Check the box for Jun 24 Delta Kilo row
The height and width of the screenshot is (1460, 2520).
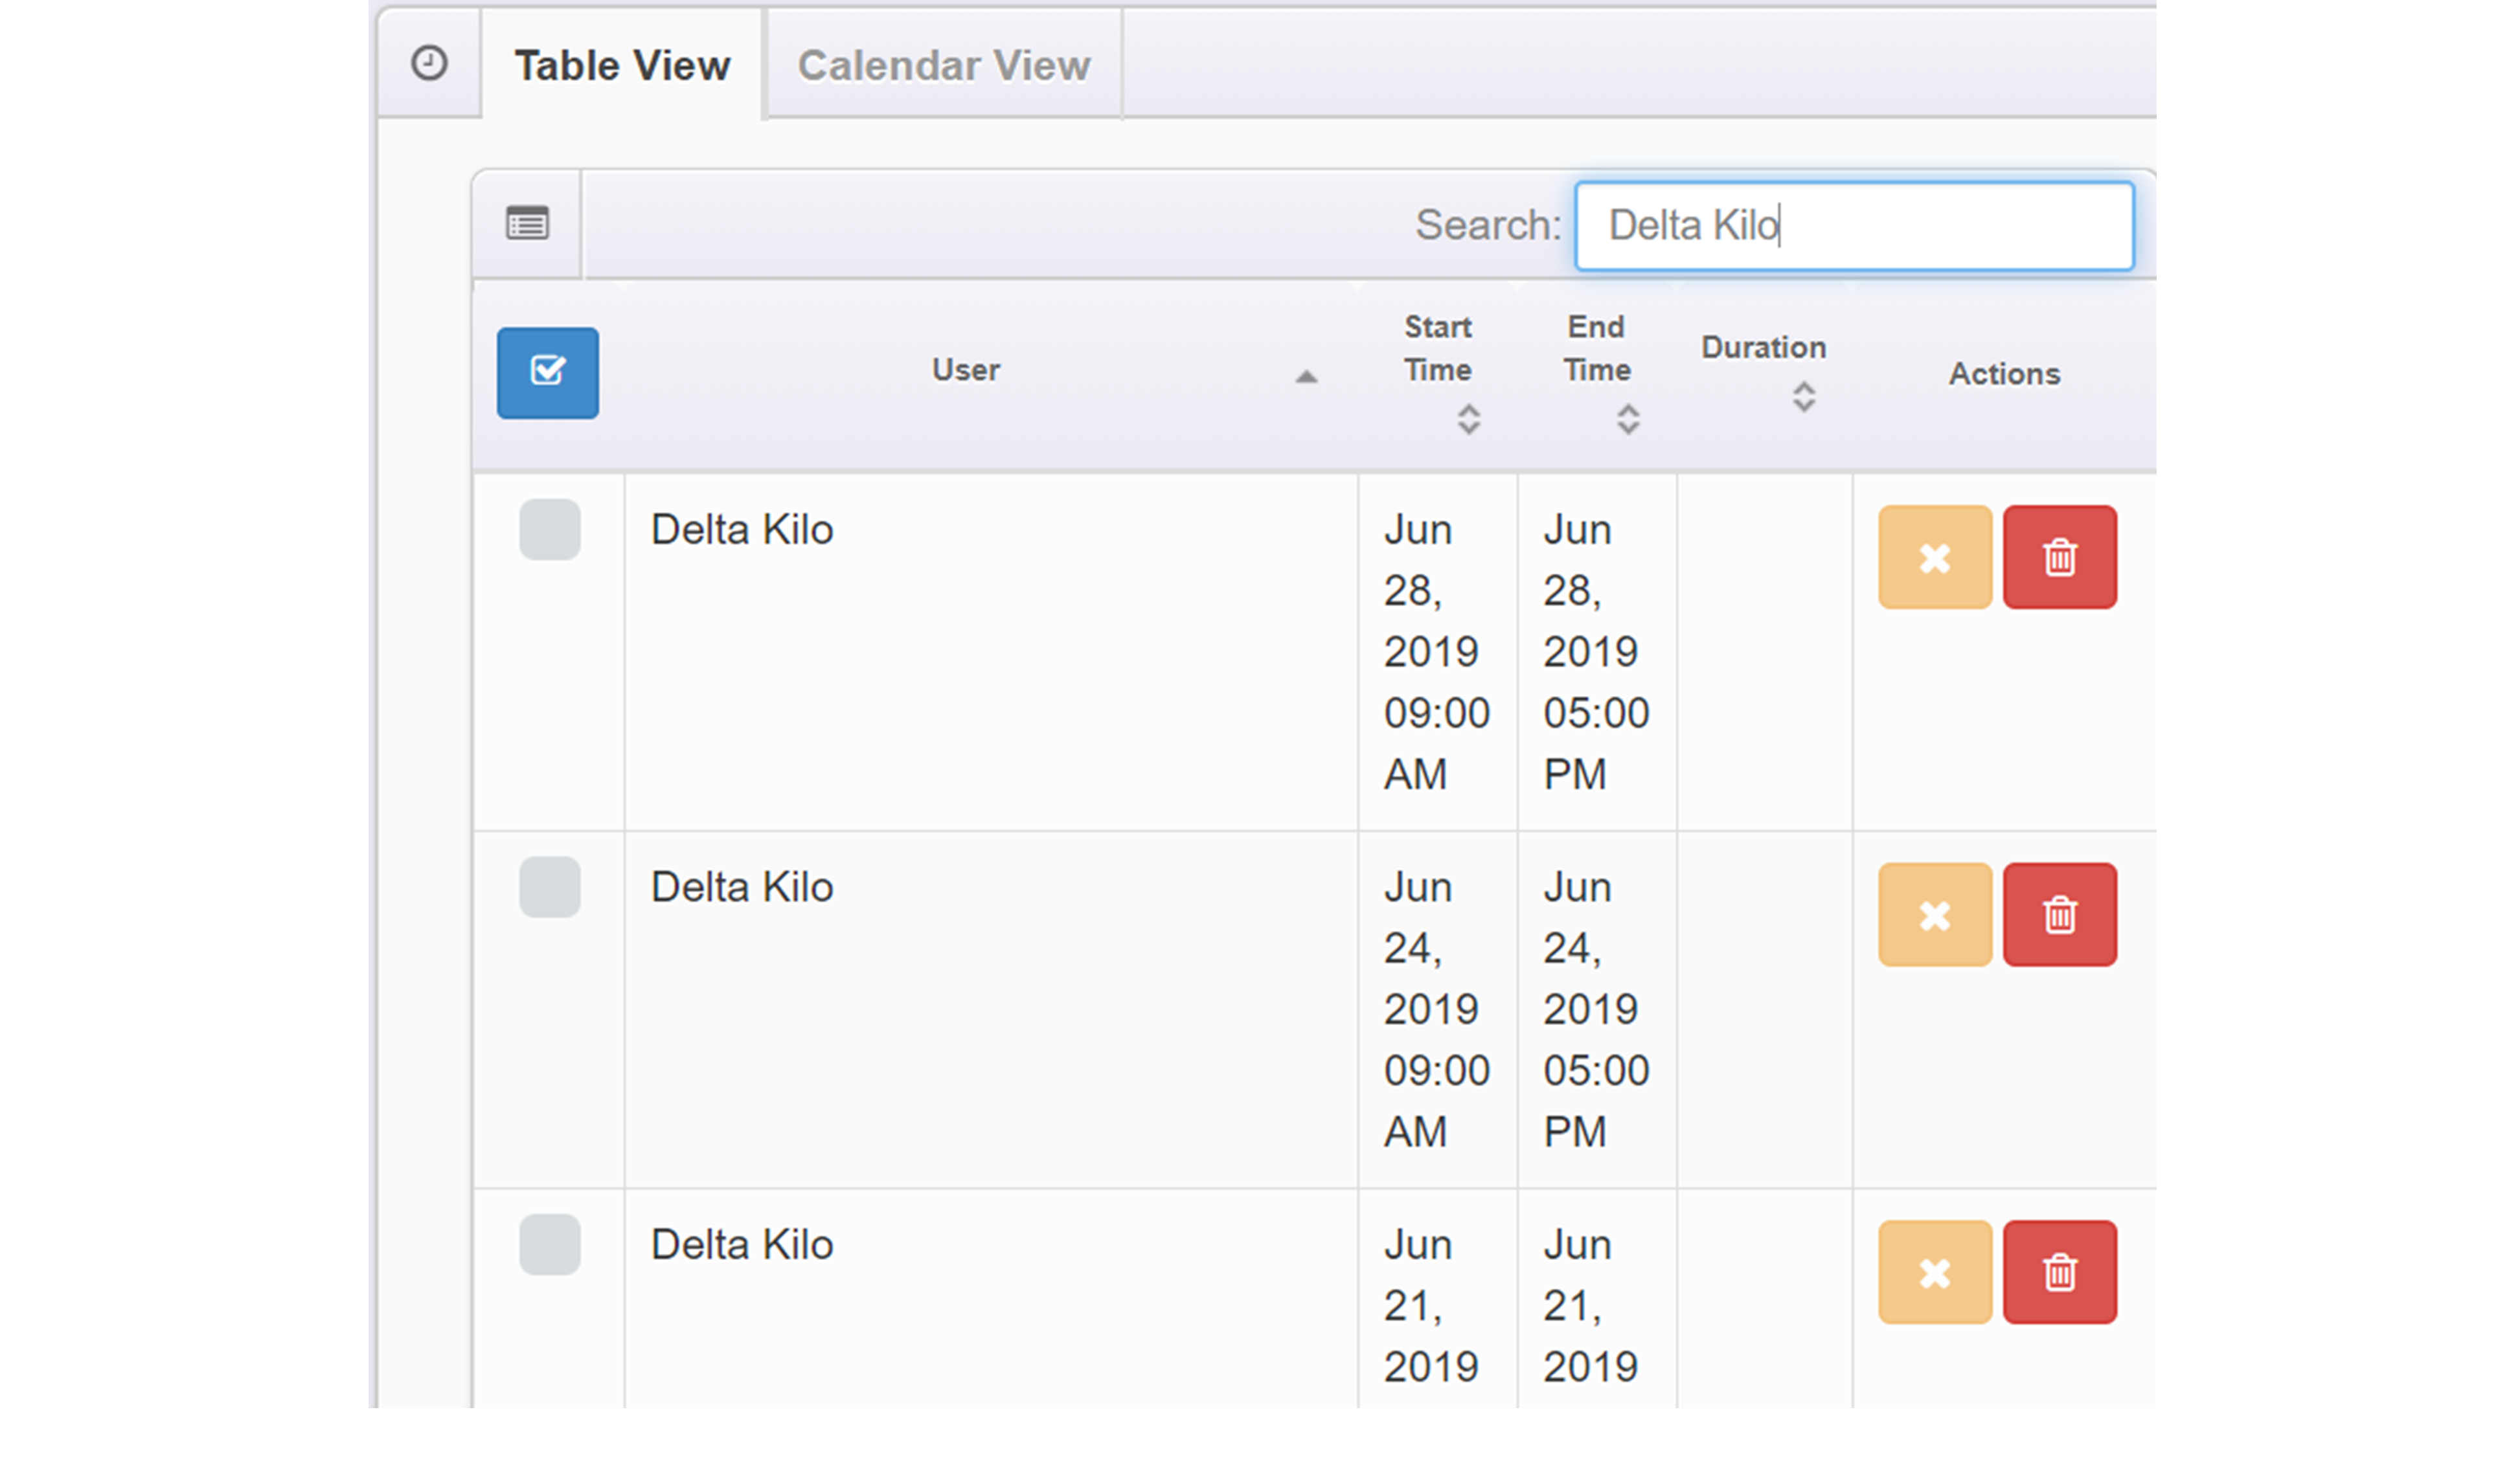point(549,886)
